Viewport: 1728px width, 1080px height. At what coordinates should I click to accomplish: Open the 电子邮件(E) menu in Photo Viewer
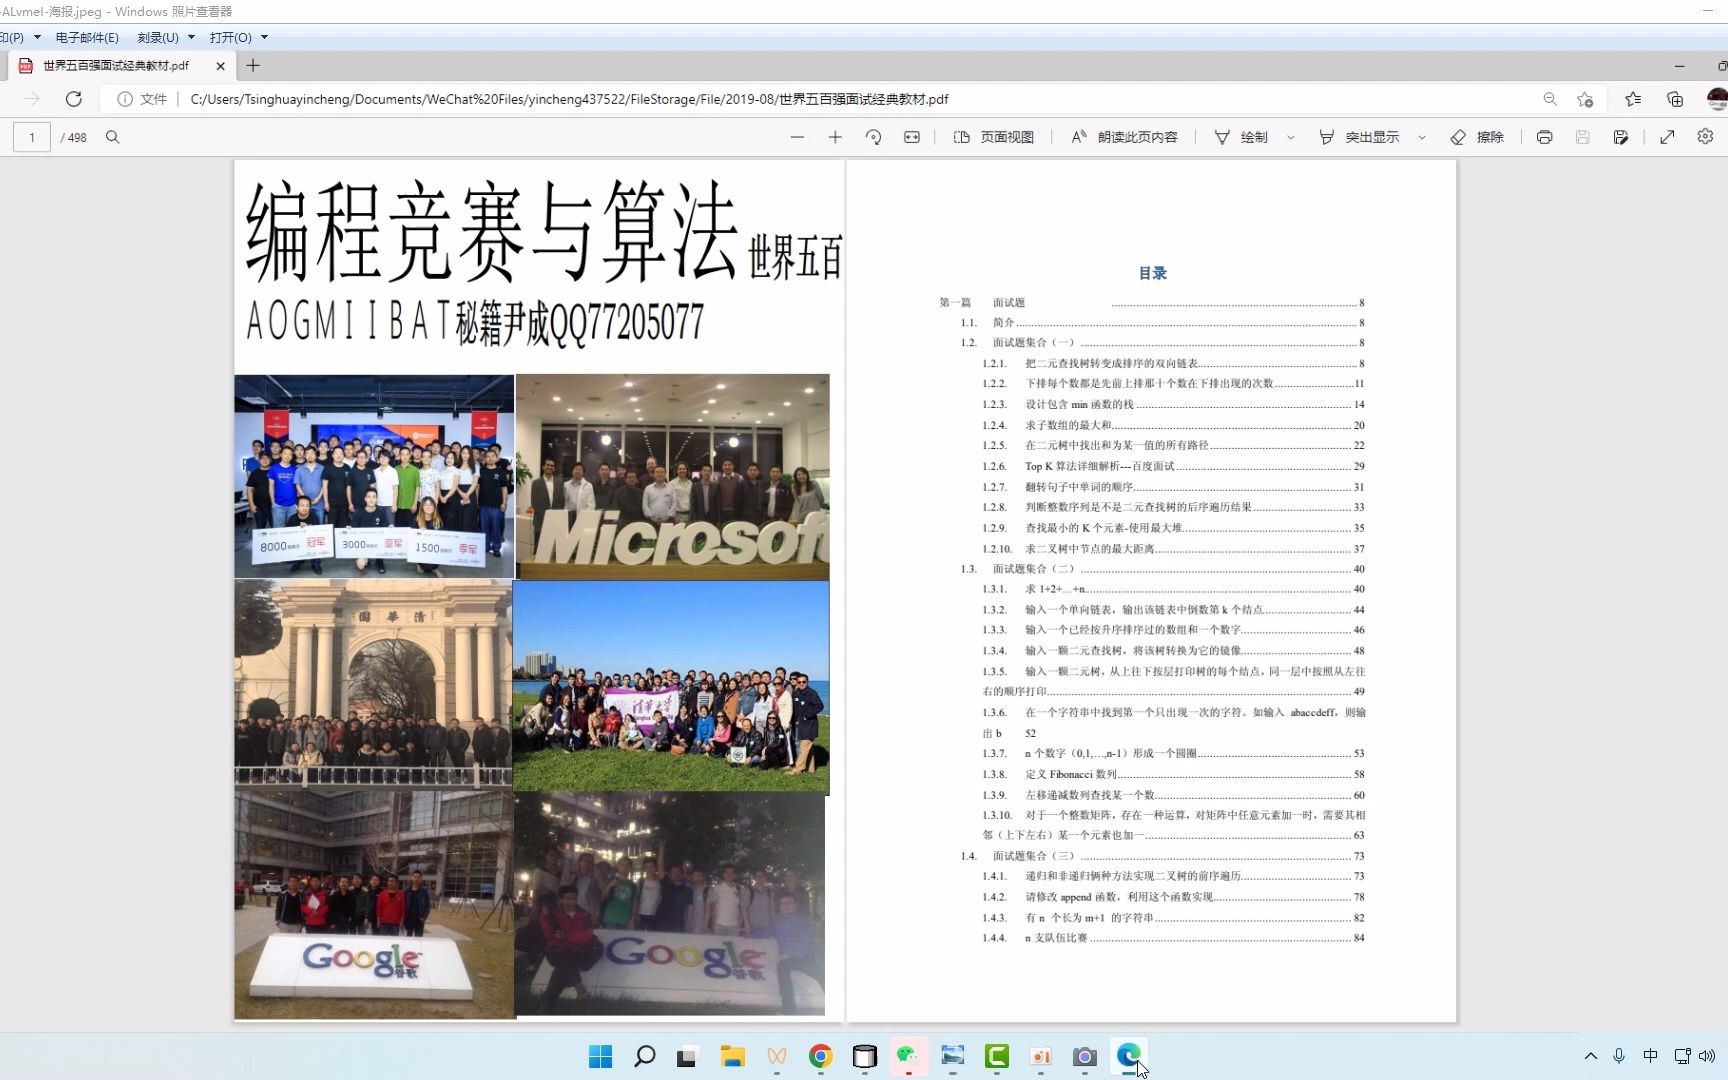click(x=87, y=37)
